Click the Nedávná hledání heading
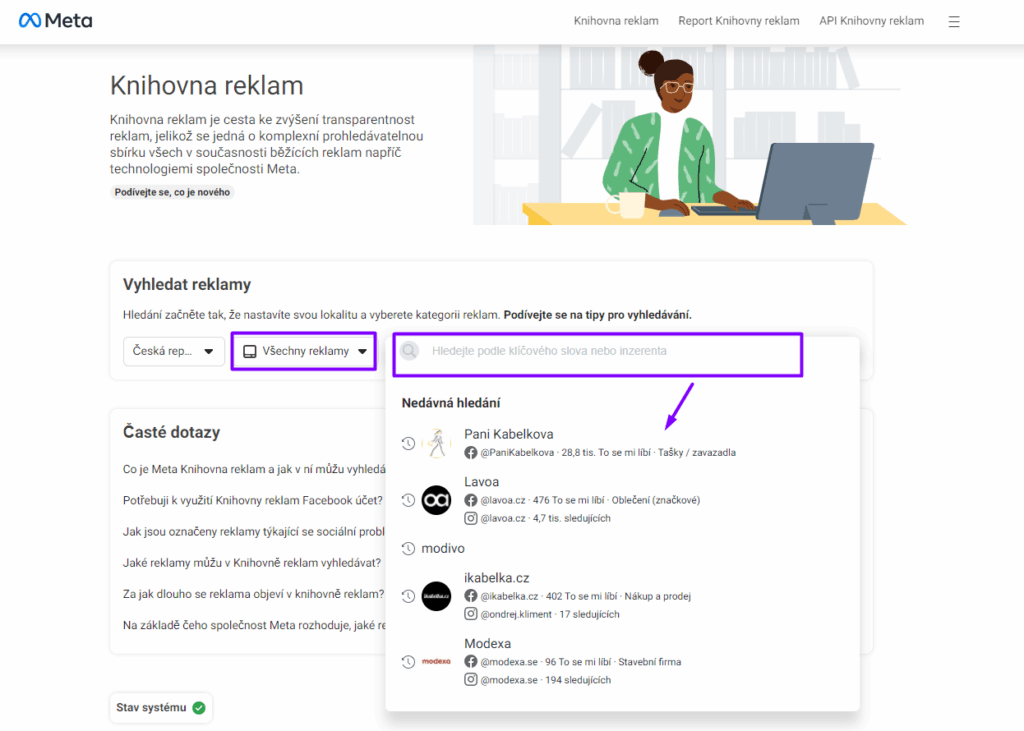1024x731 pixels. 451,403
